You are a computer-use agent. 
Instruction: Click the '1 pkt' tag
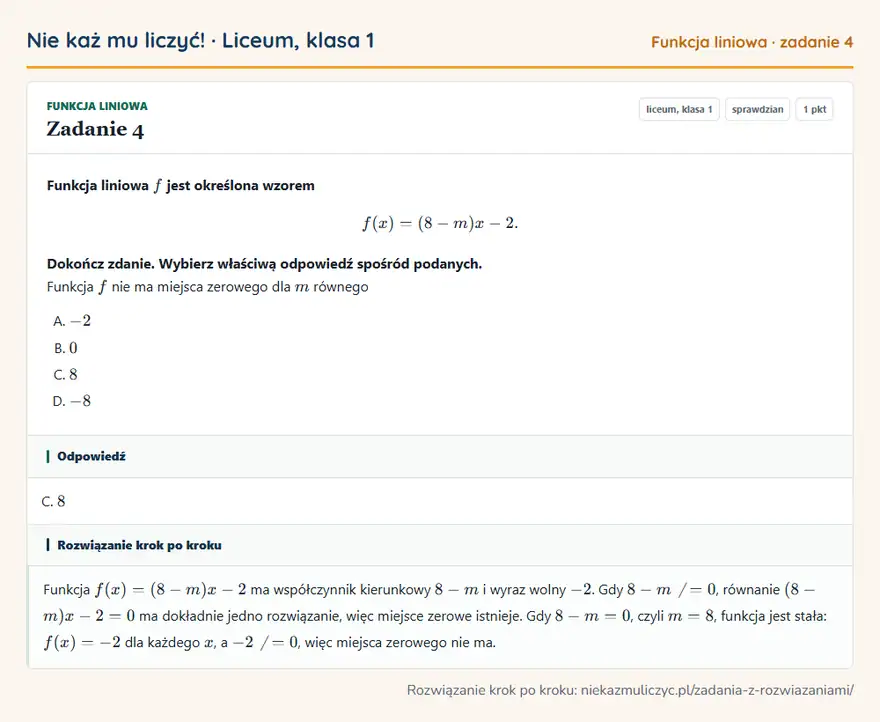(x=814, y=109)
